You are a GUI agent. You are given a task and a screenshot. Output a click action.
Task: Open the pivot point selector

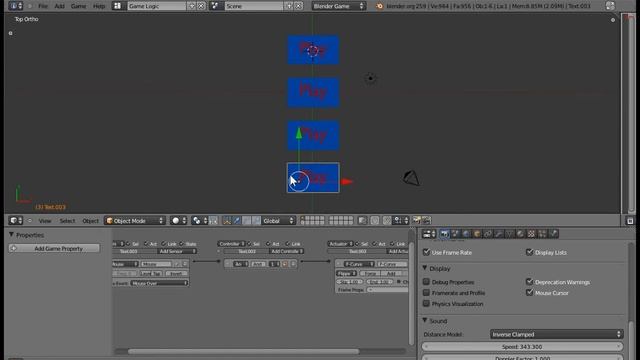click(199, 221)
